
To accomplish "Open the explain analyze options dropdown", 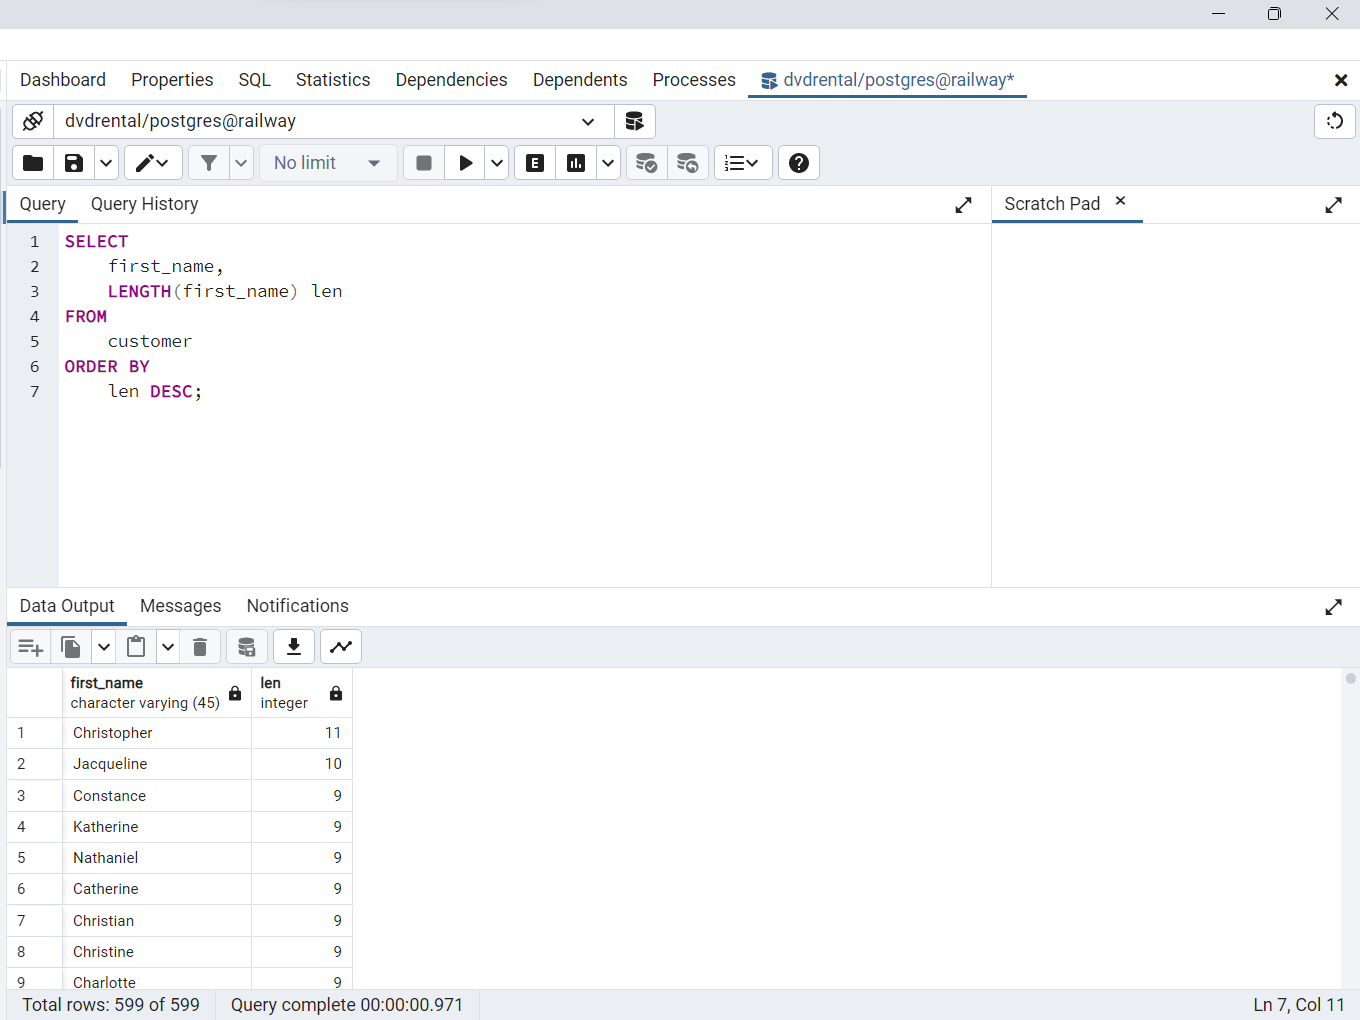I will [x=608, y=163].
